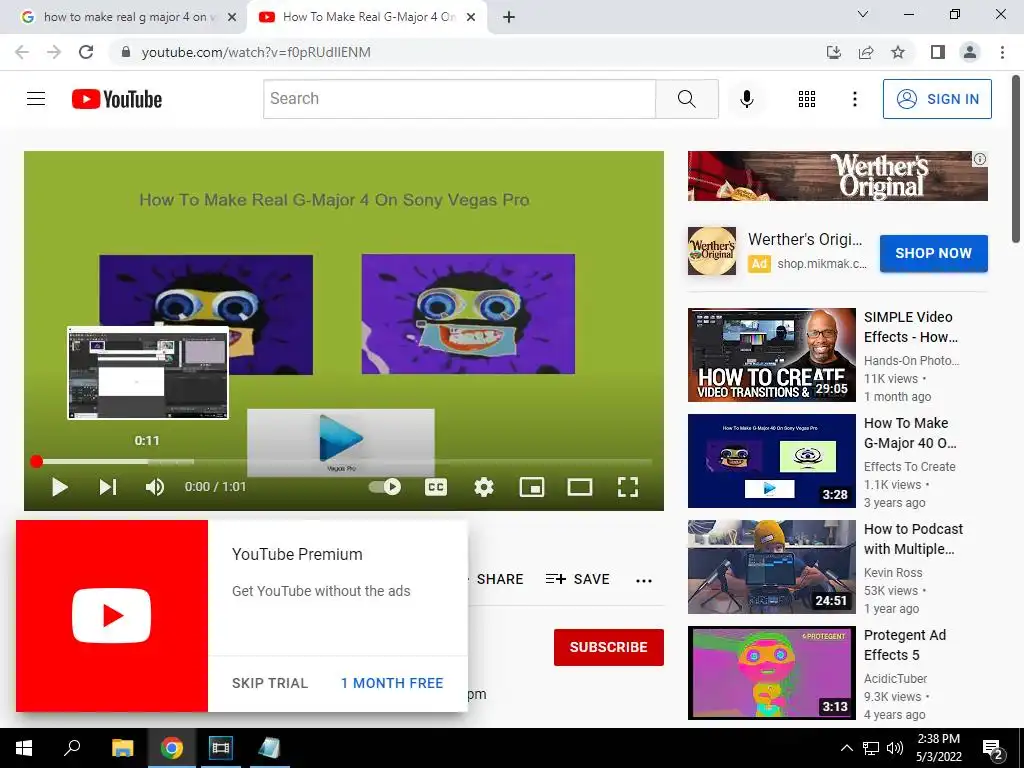Open Windows Start menu
Image resolution: width=1024 pixels, height=768 pixels.
pos(24,748)
